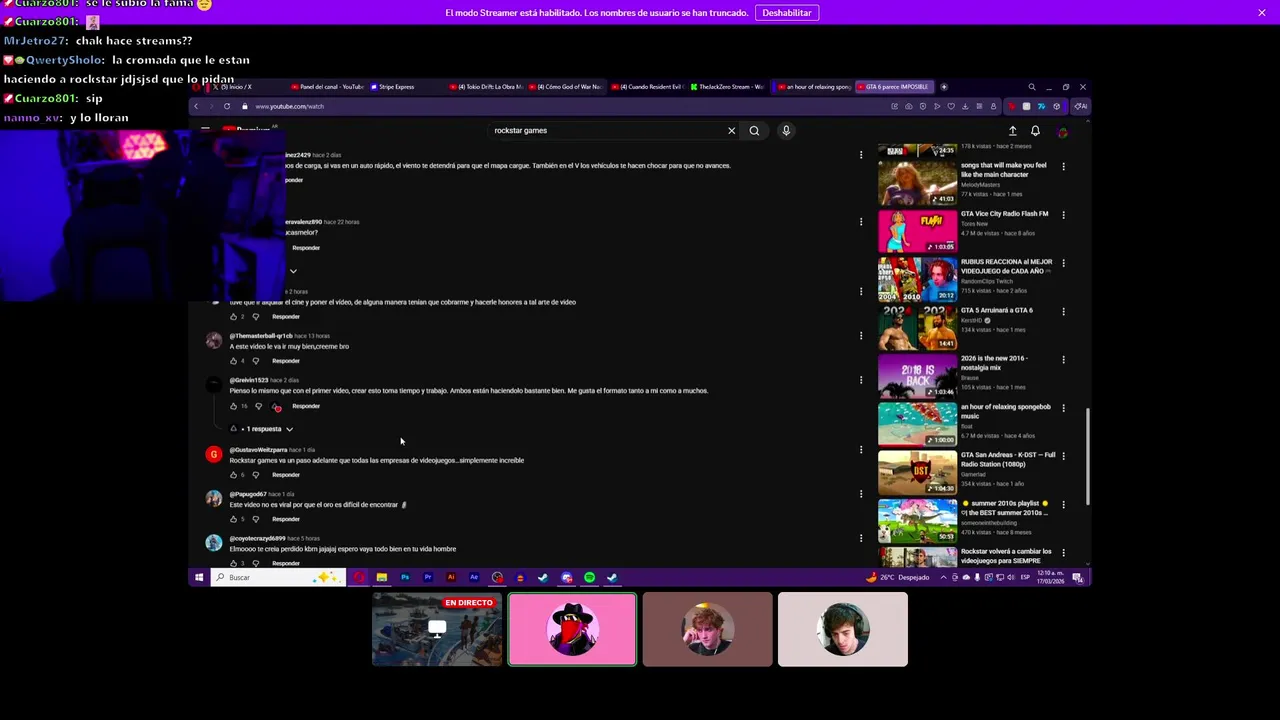The image size is (1280, 720).
Task: Switch to TheJackZero Stream tab
Action: pos(727,87)
